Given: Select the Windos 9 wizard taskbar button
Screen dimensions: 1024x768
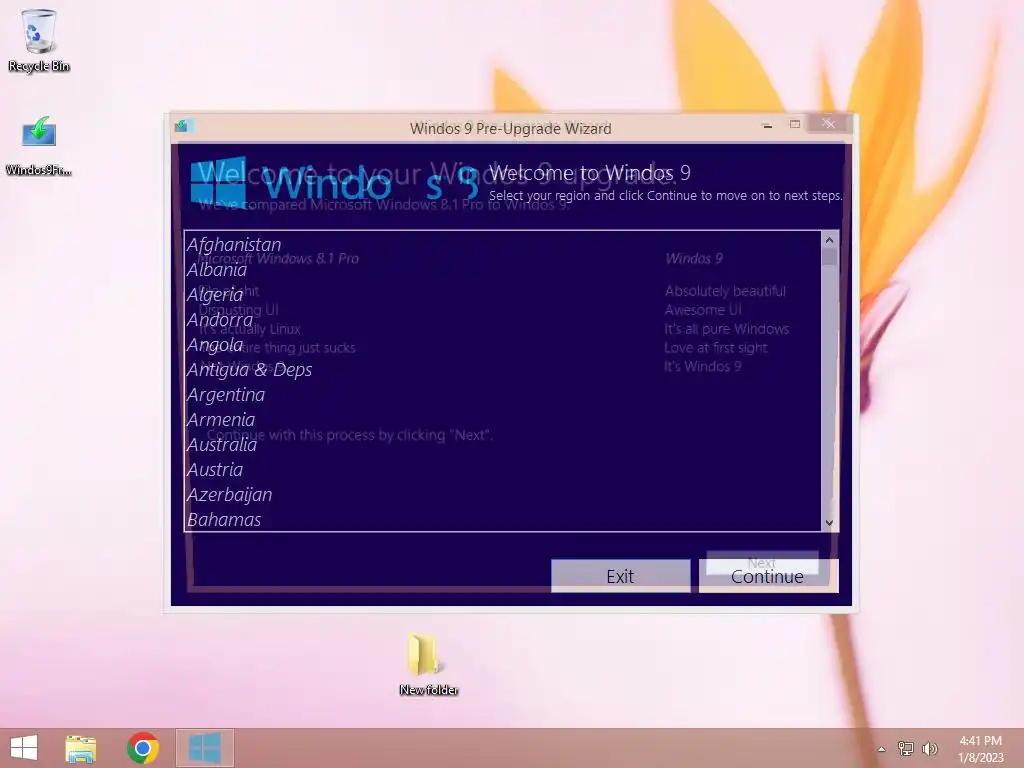Looking at the screenshot, I should [204, 748].
